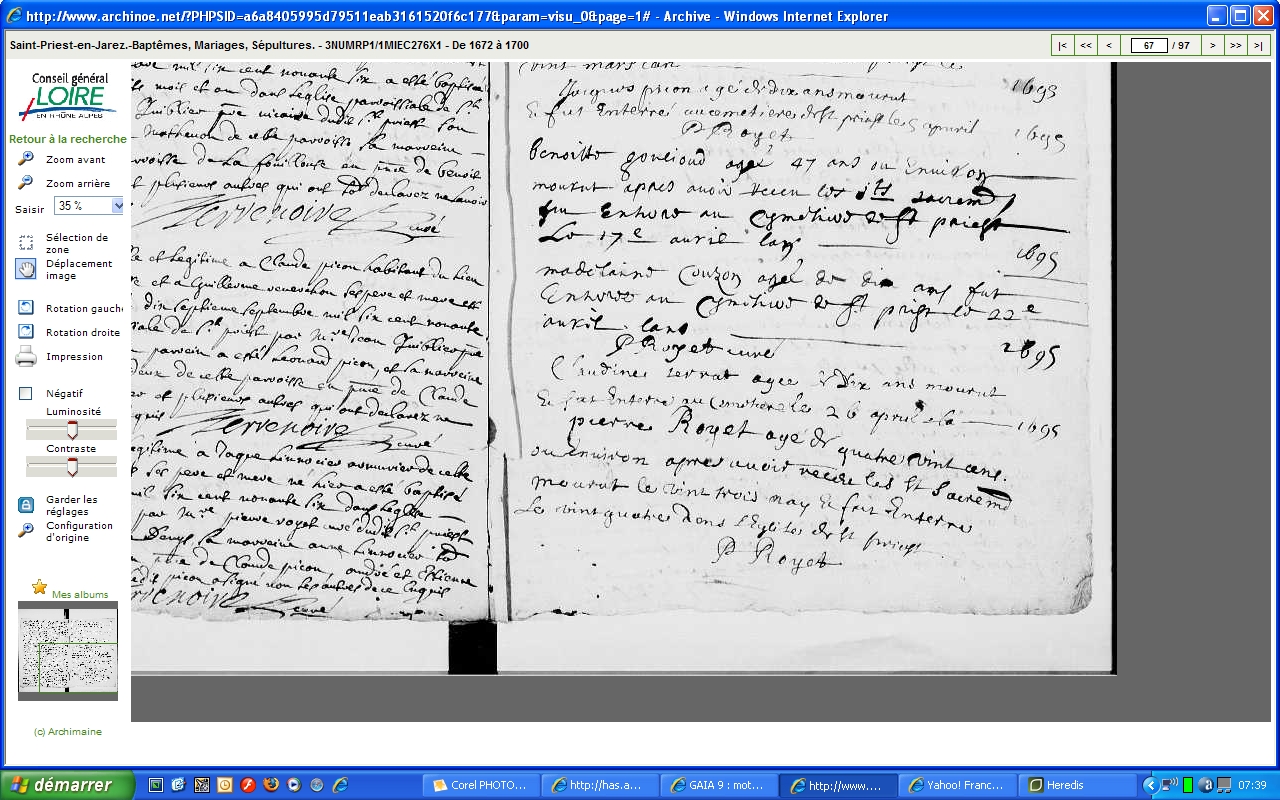The height and width of the screenshot is (800, 1280).
Task: Open Retour à la recherche link
Action: (68, 139)
